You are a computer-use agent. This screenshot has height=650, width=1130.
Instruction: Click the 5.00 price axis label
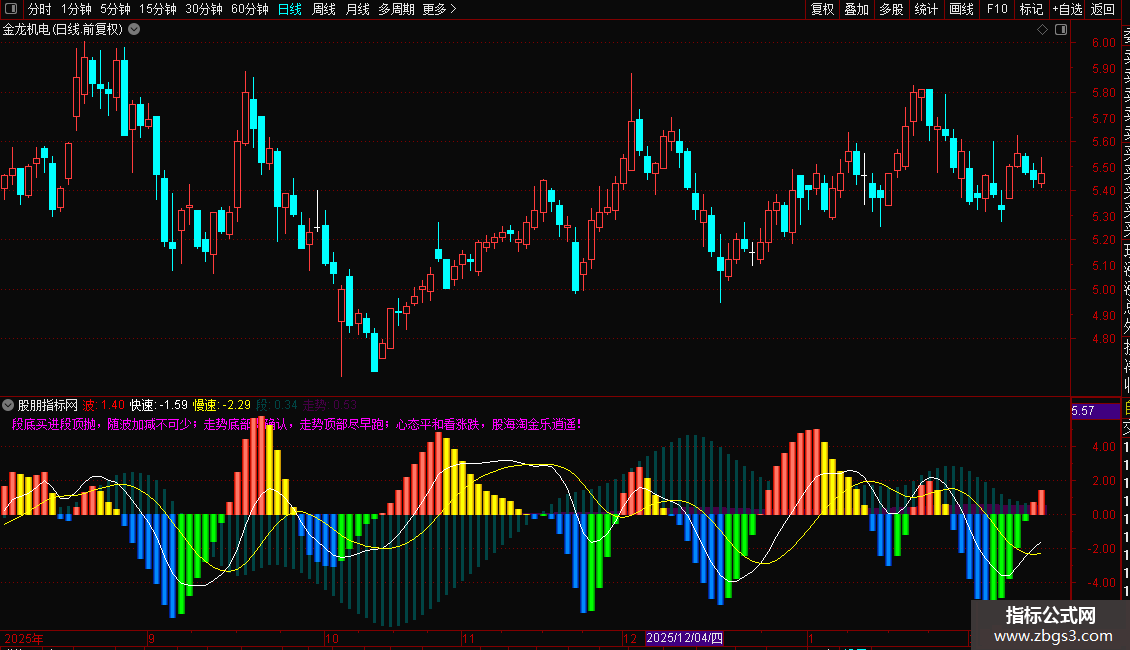click(x=1103, y=290)
